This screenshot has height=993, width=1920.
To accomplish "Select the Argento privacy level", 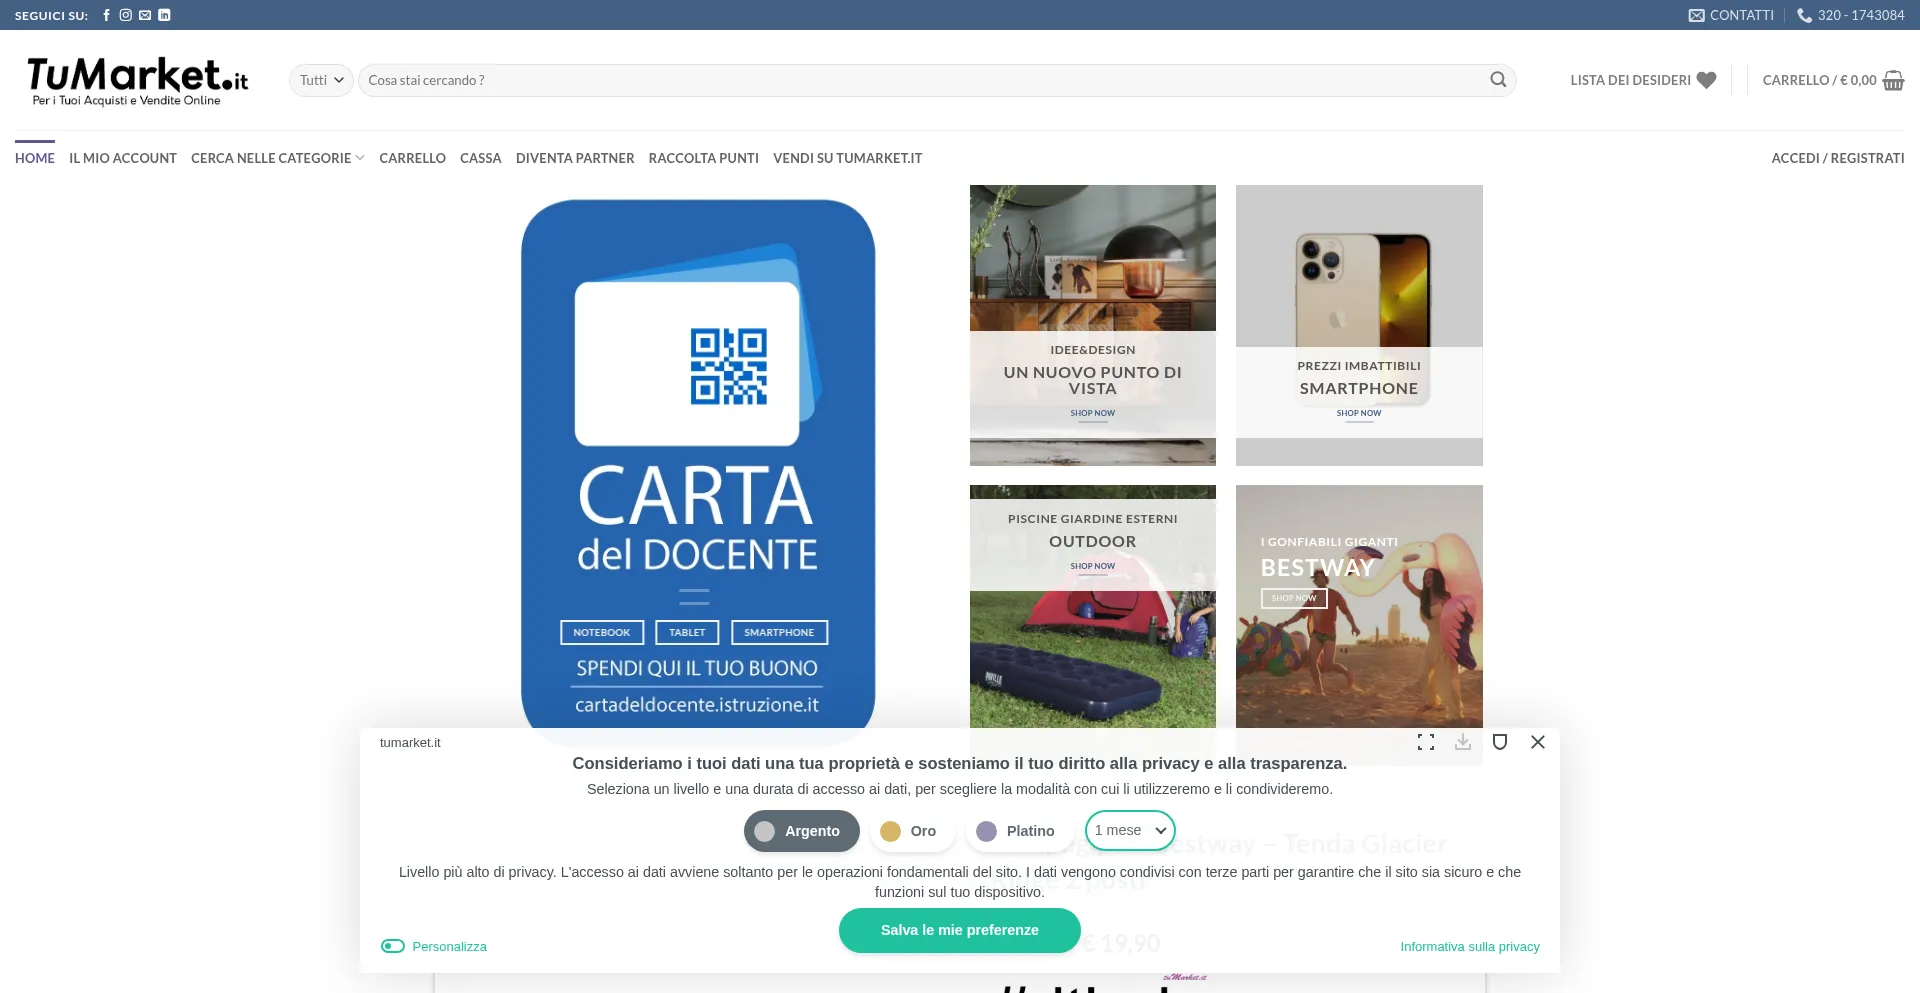I will tap(801, 831).
